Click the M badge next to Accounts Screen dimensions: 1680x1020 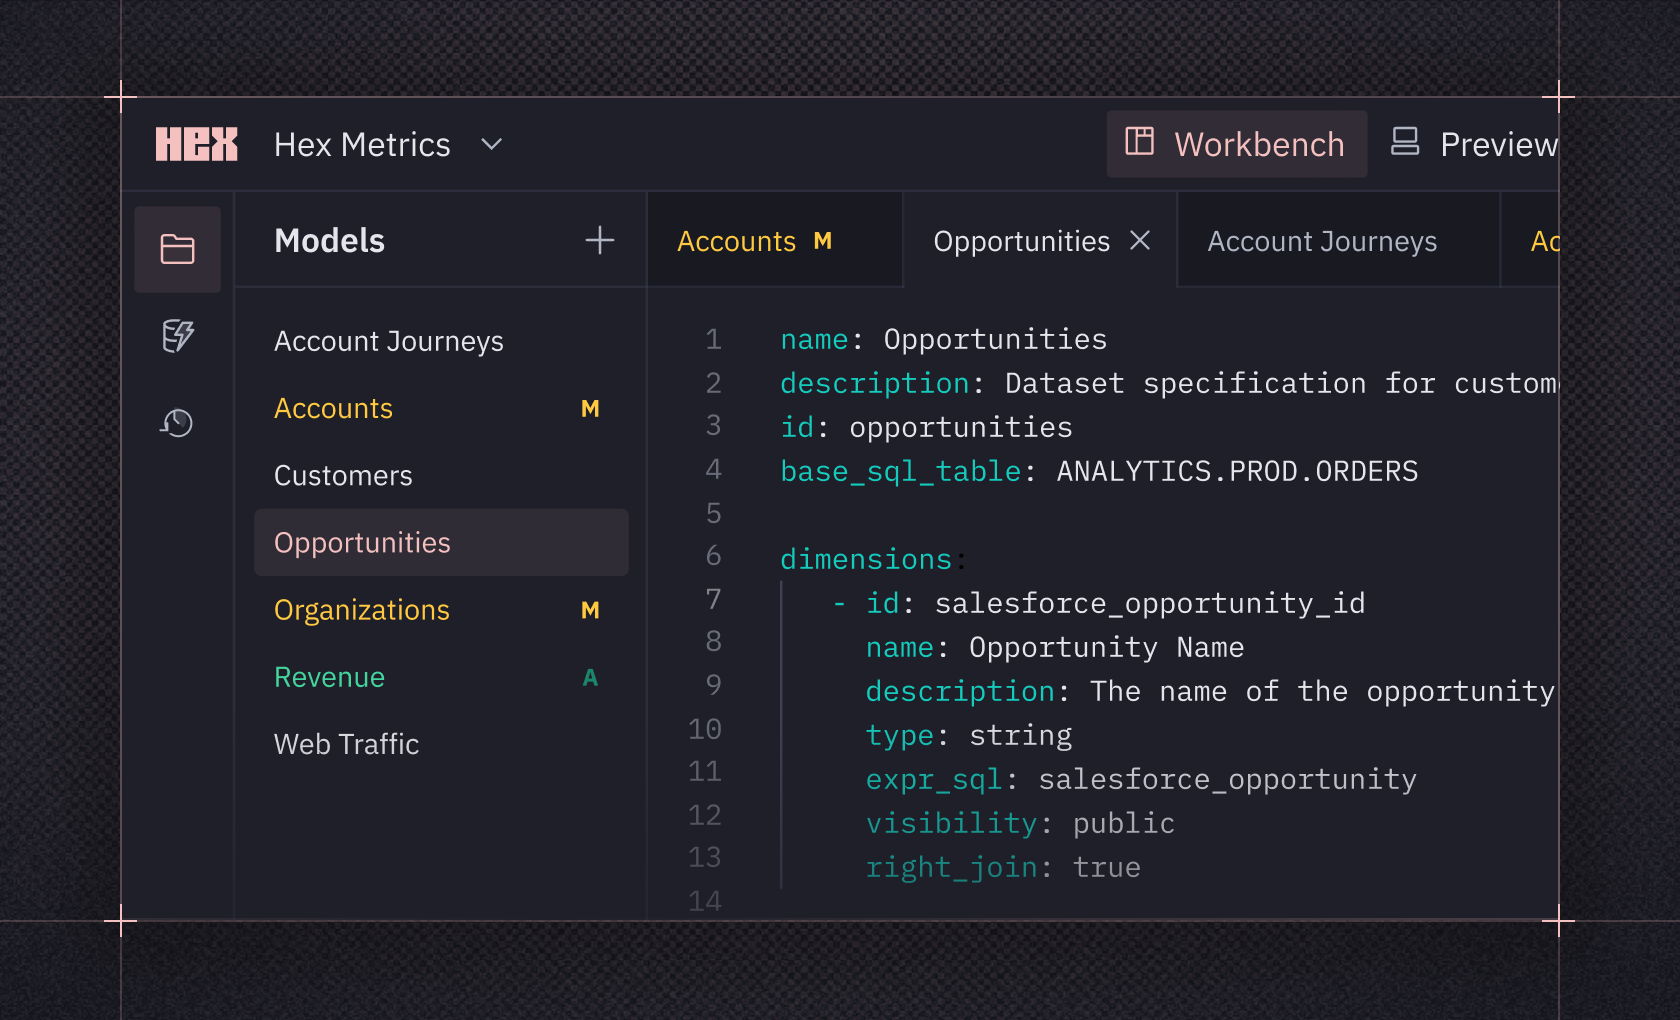pyautogui.click(x=590, y=408)
